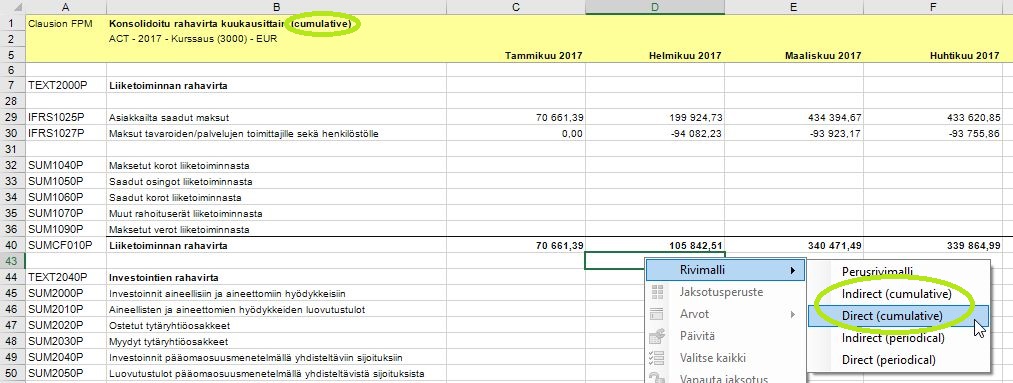The width and height of the screenshot is (1013, 383).
Task: Click the Investointien rahavirta heading cell
Action: point(277,277)
